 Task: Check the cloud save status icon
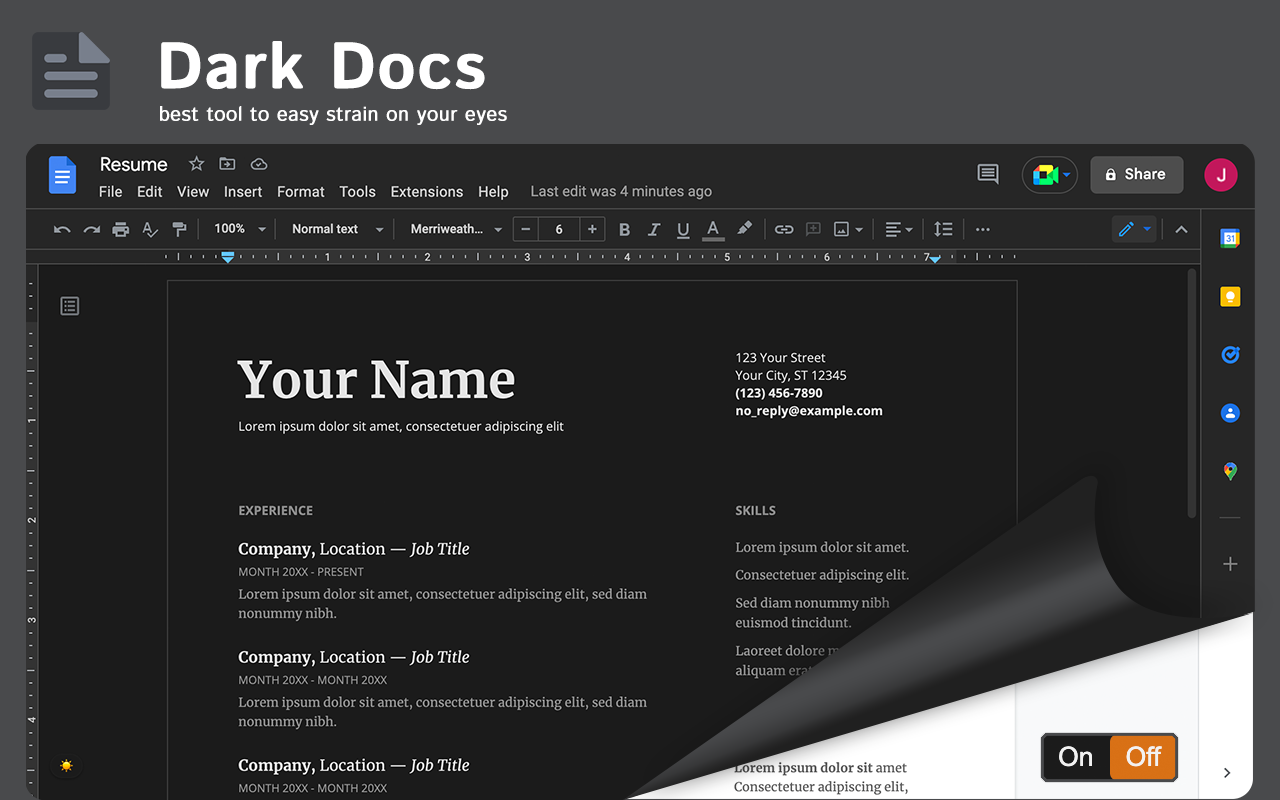(x=259, y=164)
